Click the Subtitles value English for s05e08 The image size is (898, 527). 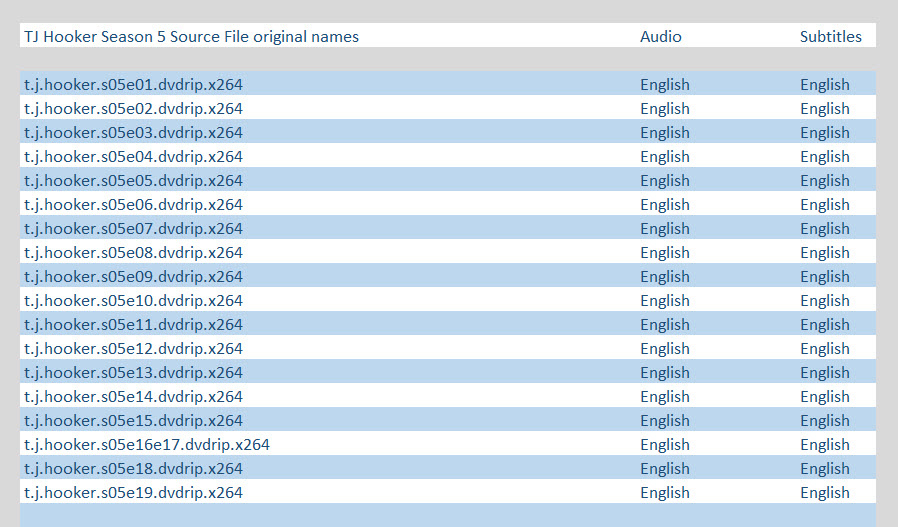point(825,254)
